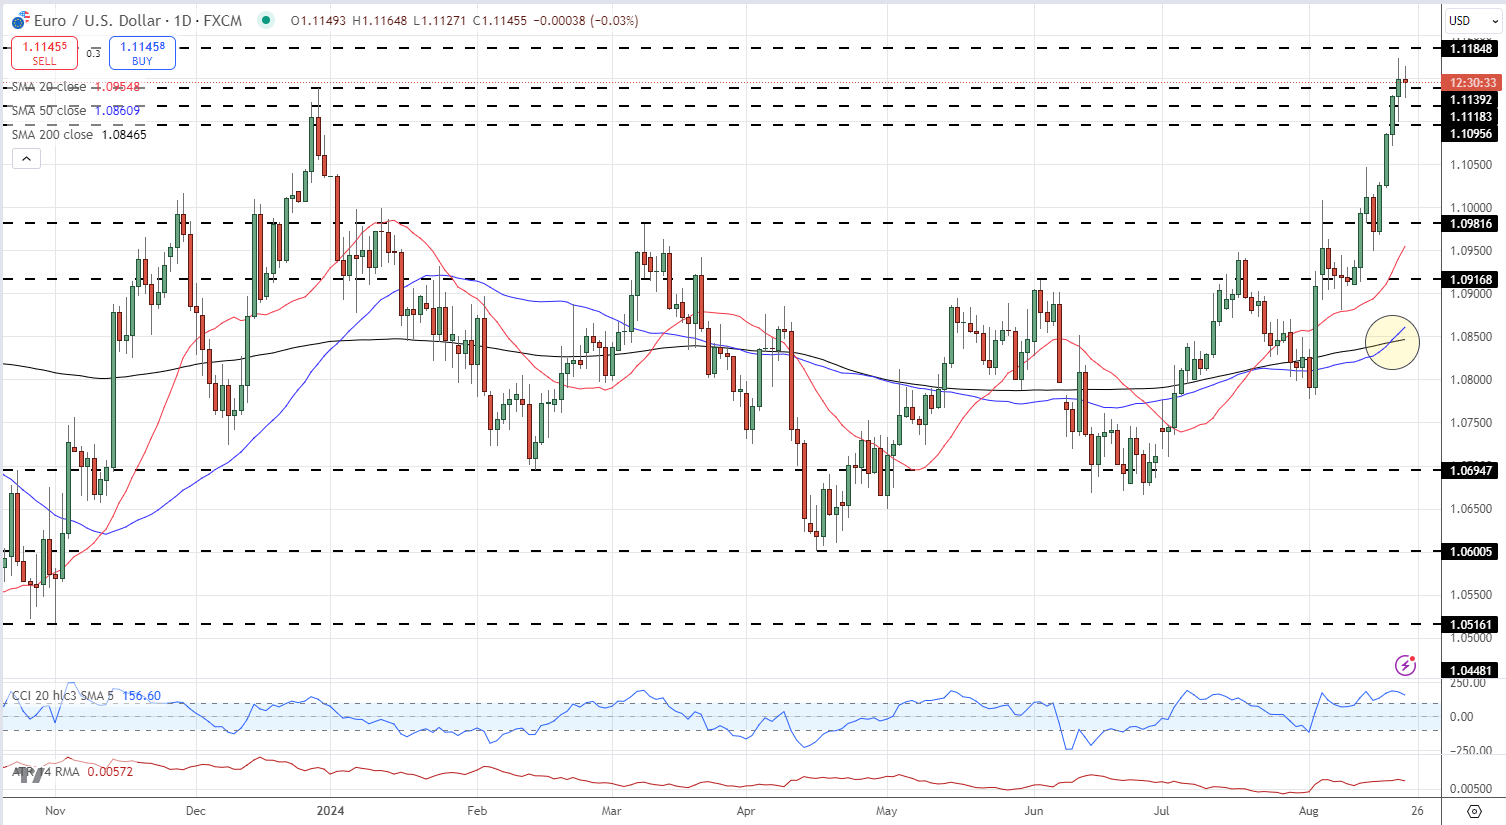Image resolution: width=1506 pixels, height=825 pixels.
Task: Click the 1.06947 price label
Action: pos(1471,470)
